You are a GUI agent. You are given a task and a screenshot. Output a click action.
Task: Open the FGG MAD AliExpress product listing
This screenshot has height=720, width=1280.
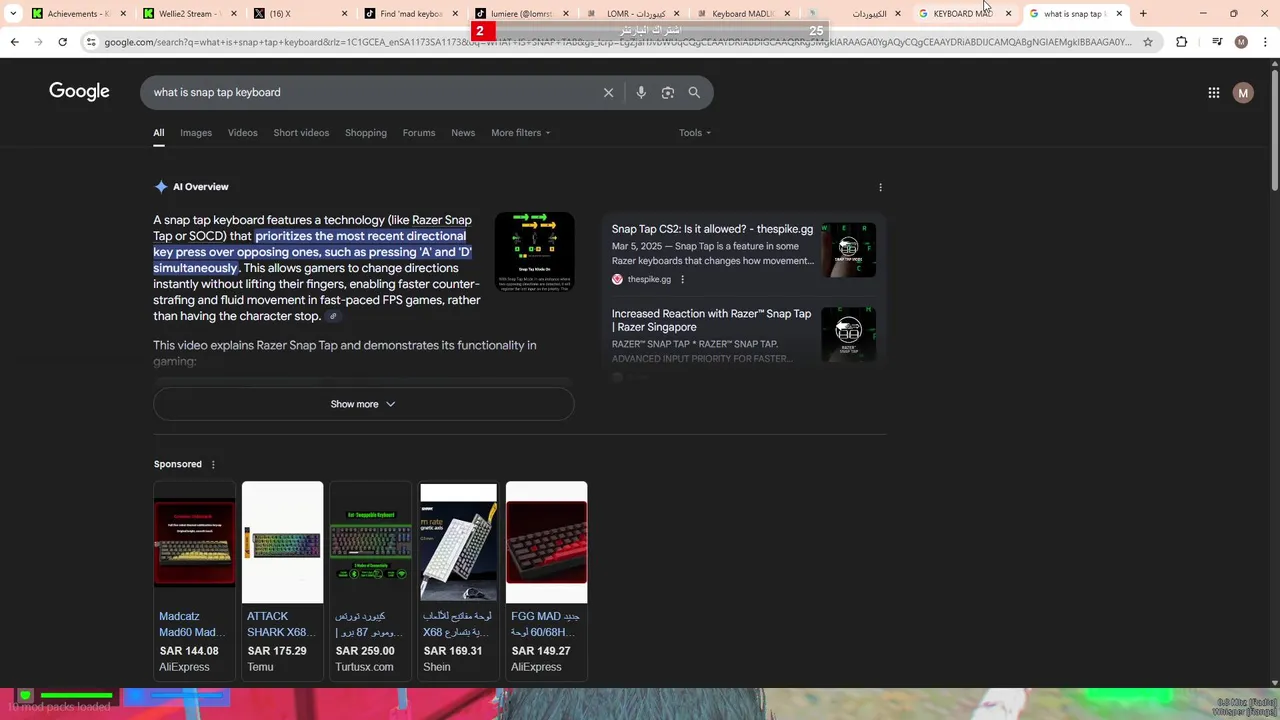(546, 624)
